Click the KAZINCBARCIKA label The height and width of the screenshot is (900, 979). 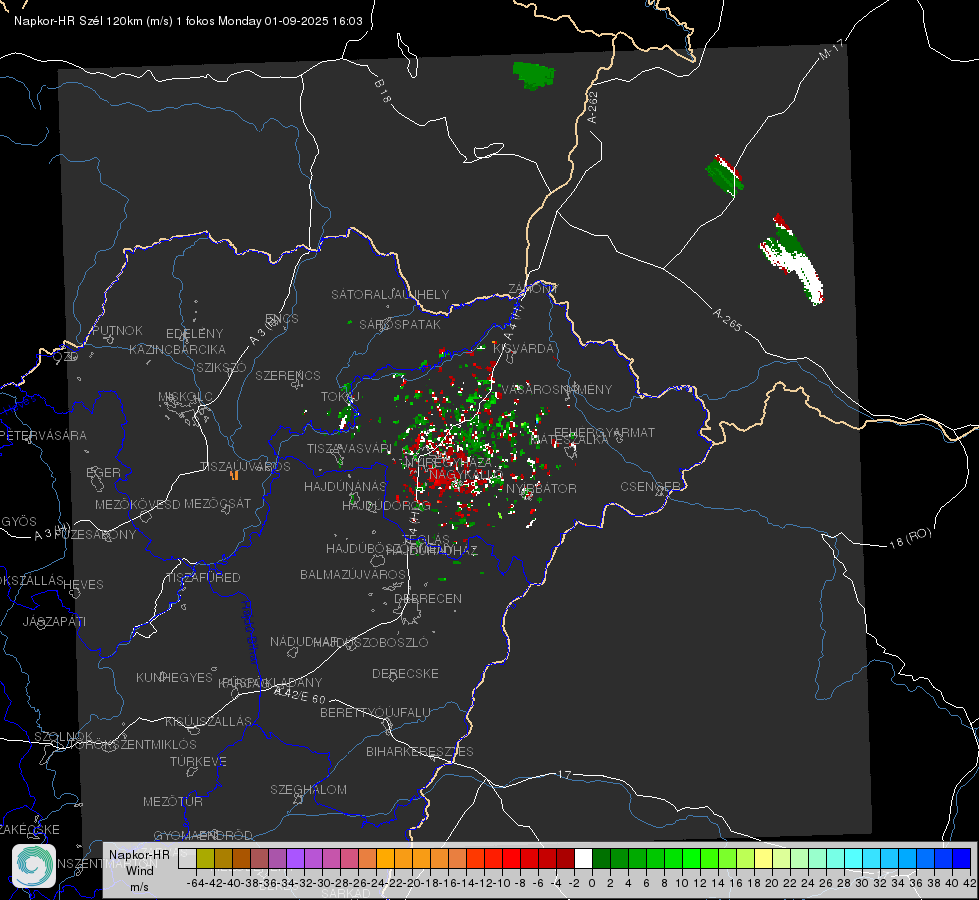[177, 349]
